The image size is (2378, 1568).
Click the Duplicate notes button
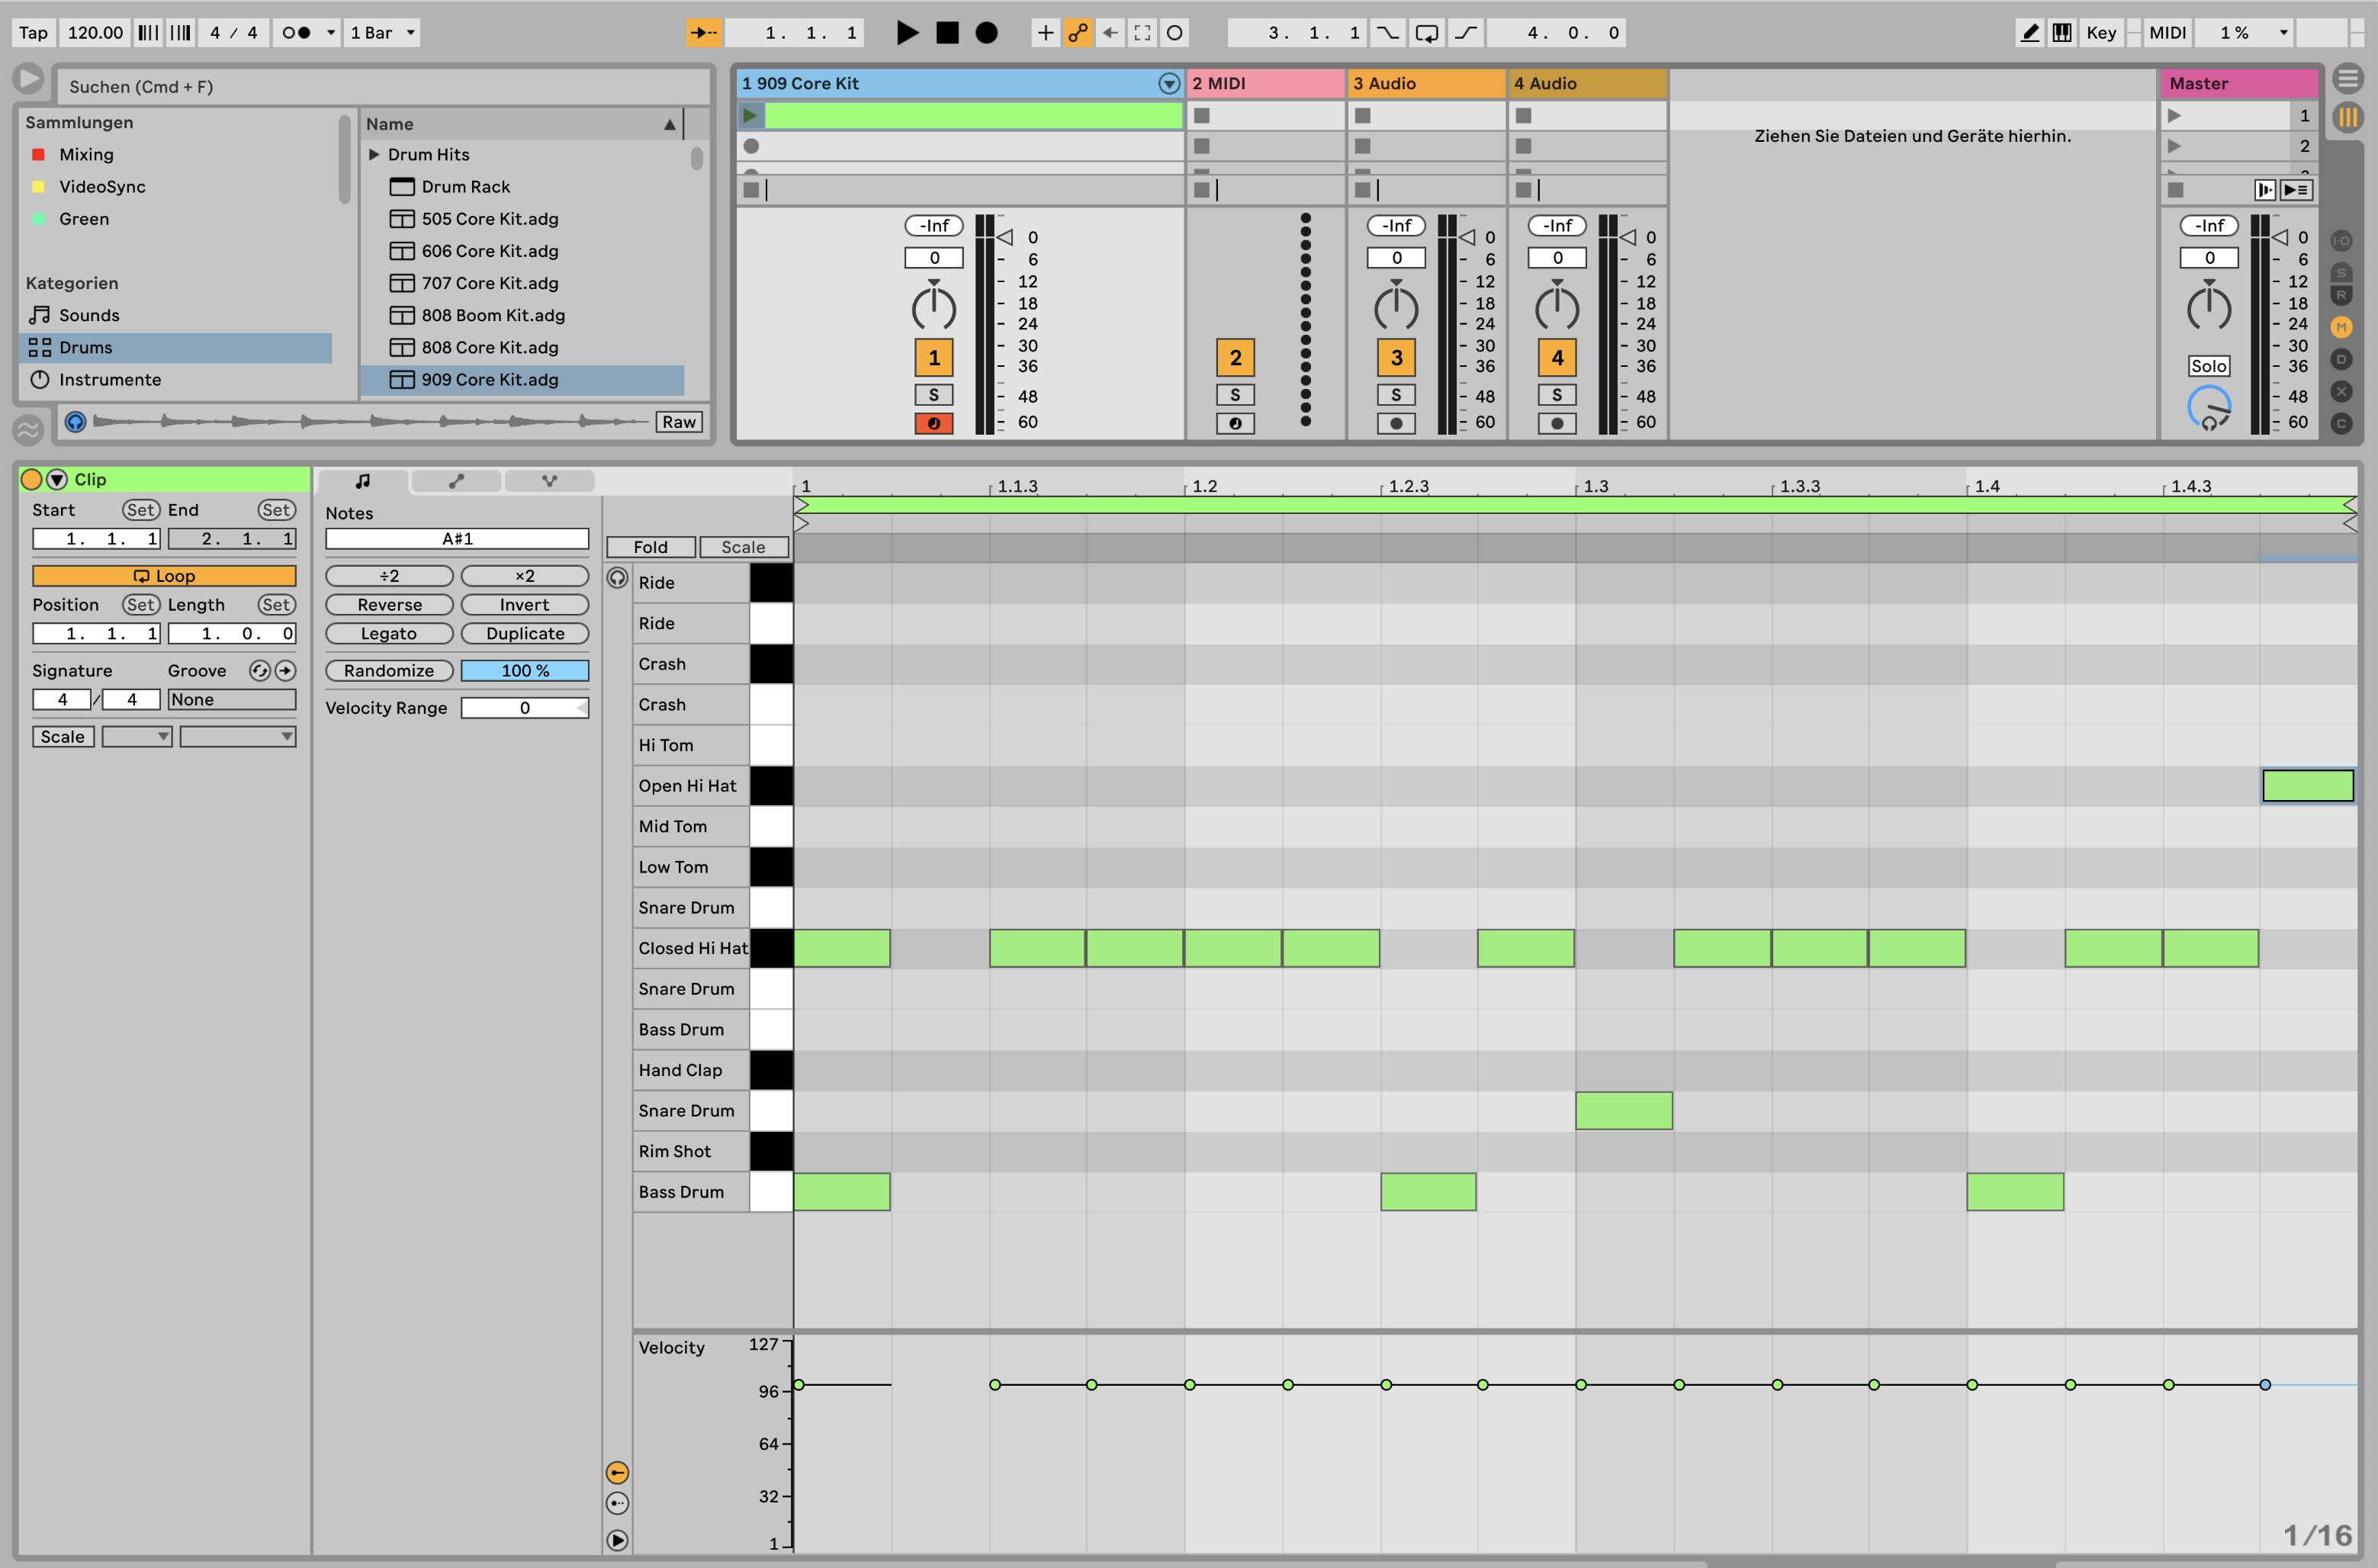(524, 634)
